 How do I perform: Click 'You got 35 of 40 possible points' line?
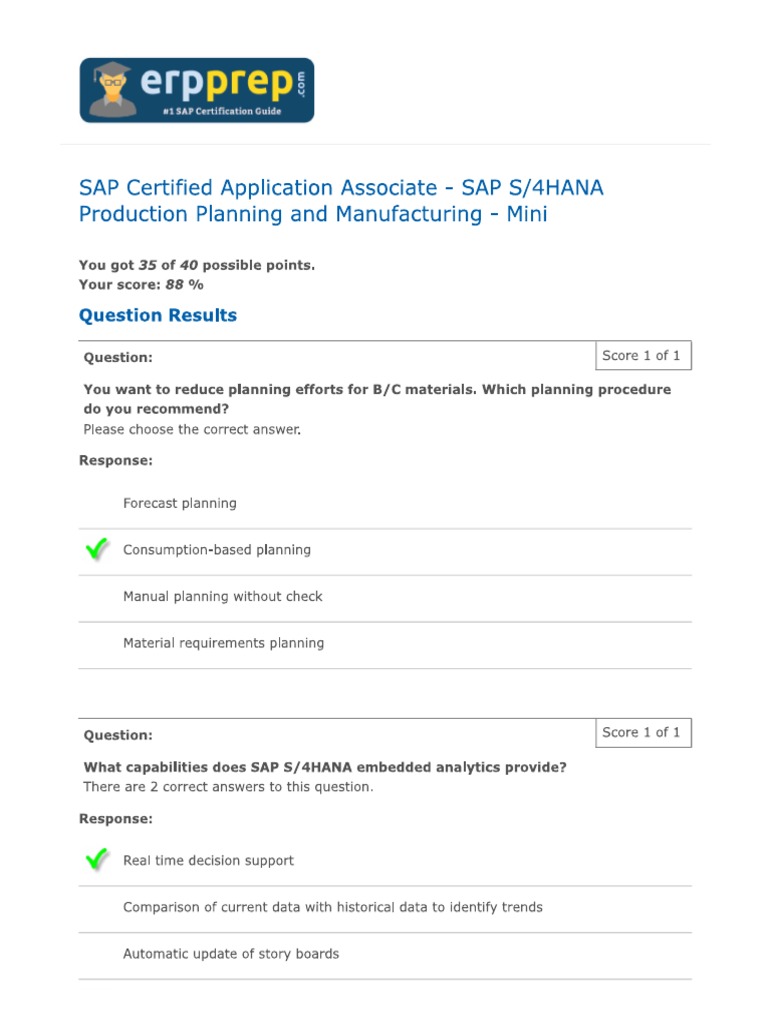pos(197,265)
